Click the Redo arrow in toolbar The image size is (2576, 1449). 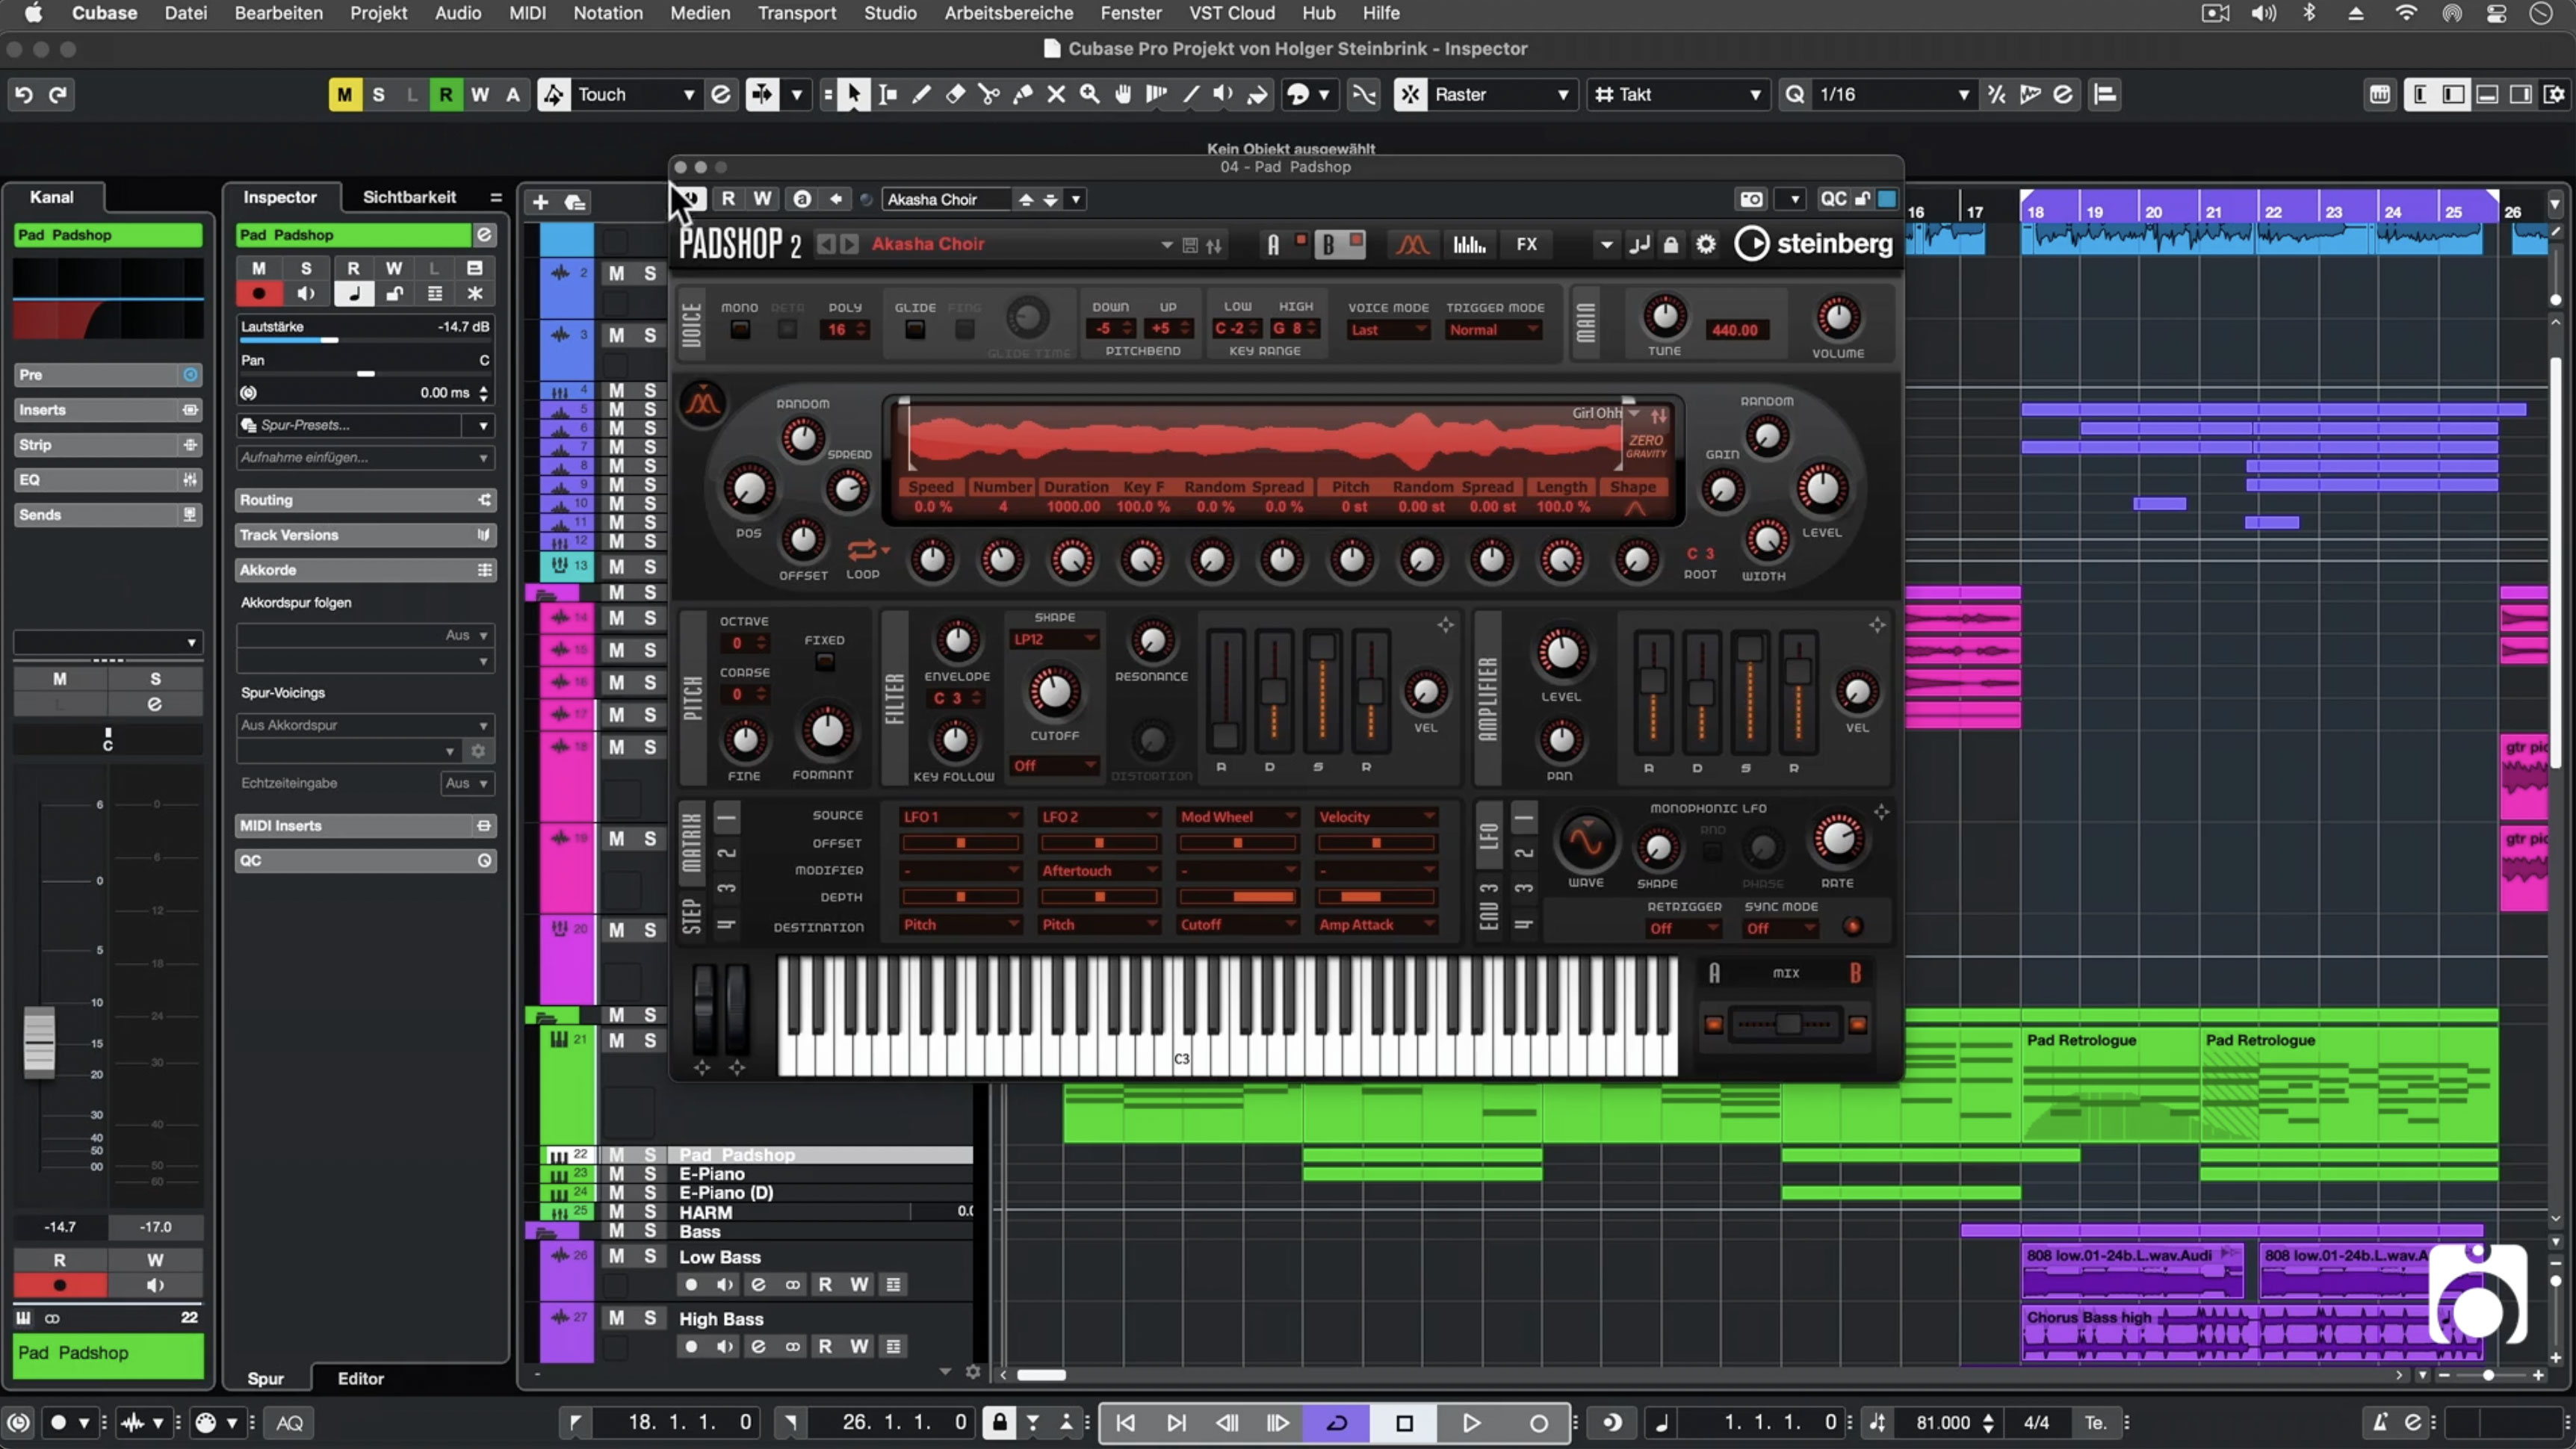tap(58, 94)
